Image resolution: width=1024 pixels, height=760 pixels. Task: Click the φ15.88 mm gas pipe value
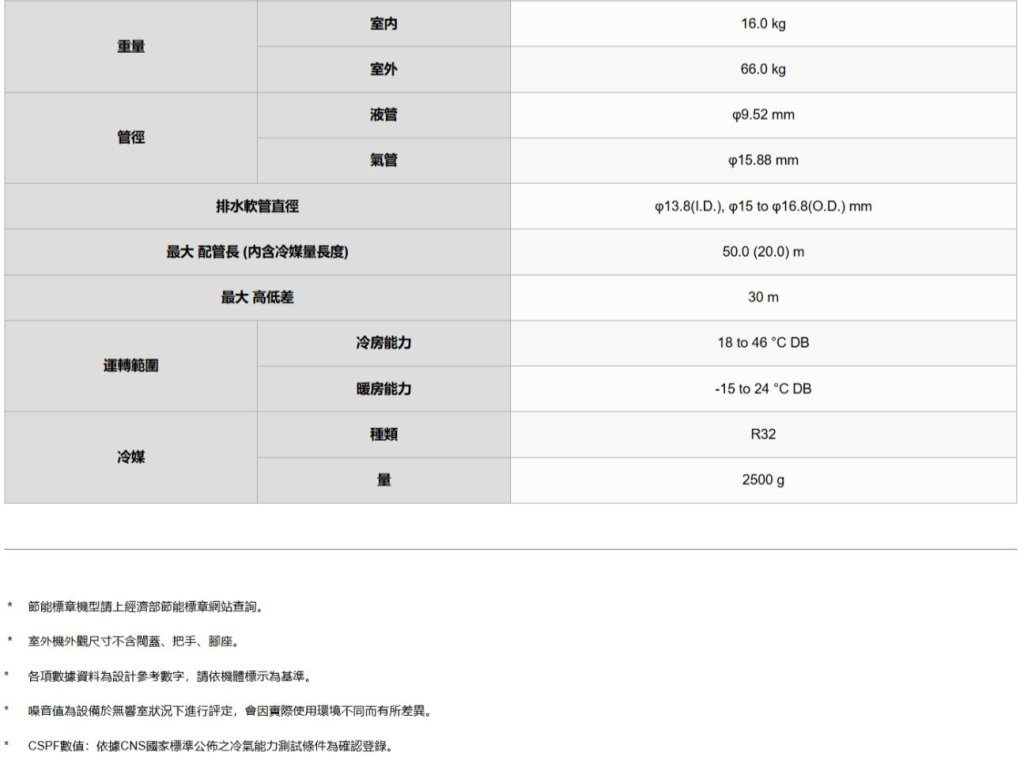(x=763, y=161)
